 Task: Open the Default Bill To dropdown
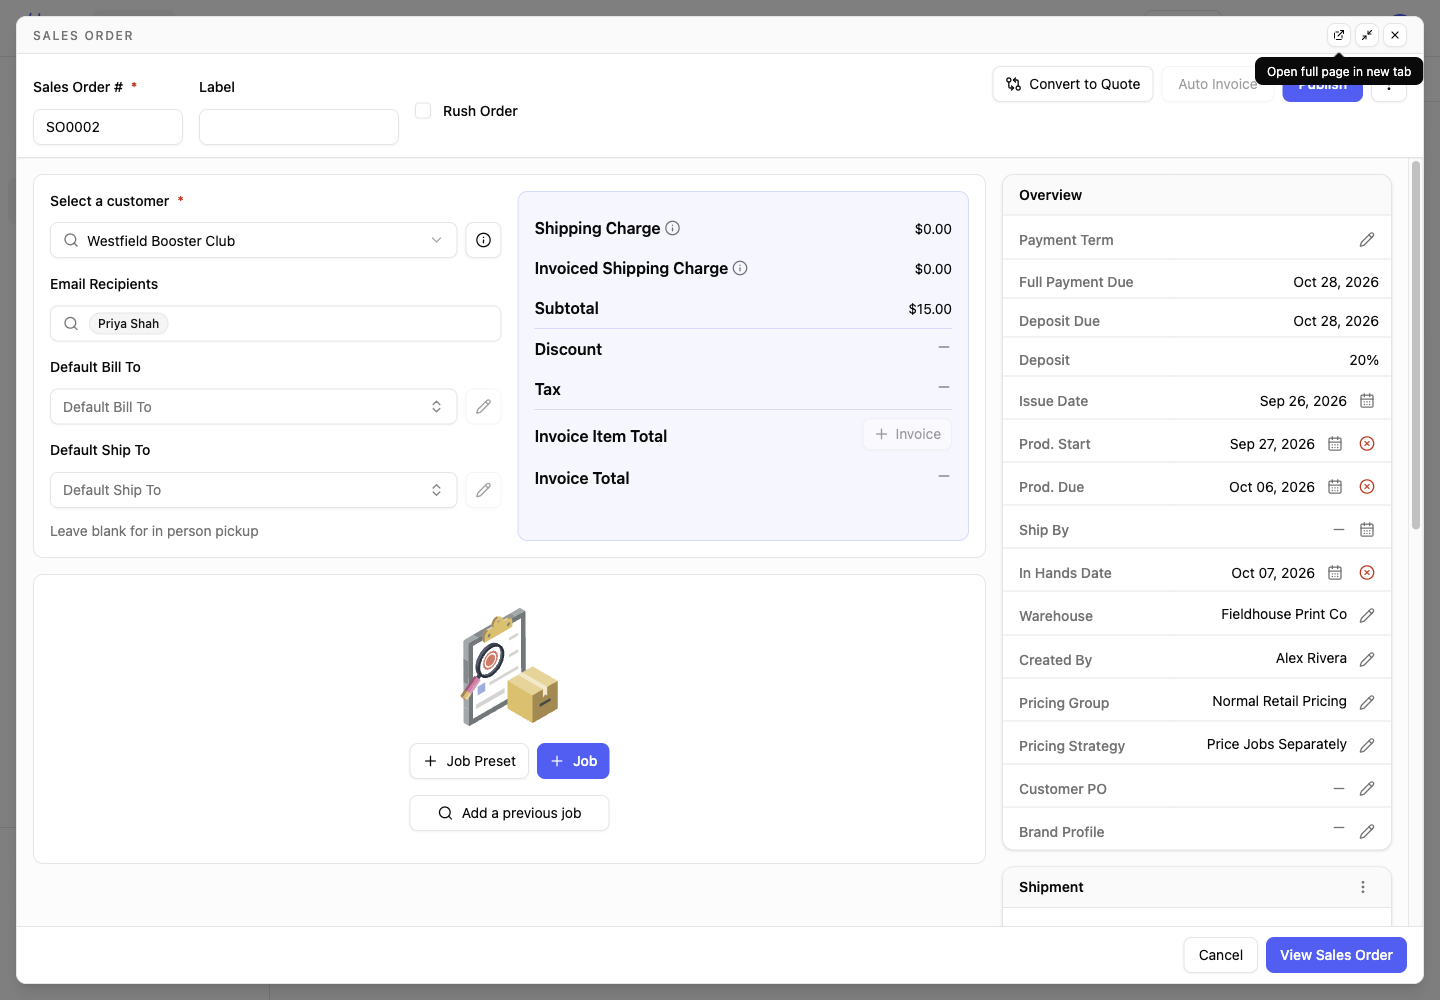(x=253, y=407)
